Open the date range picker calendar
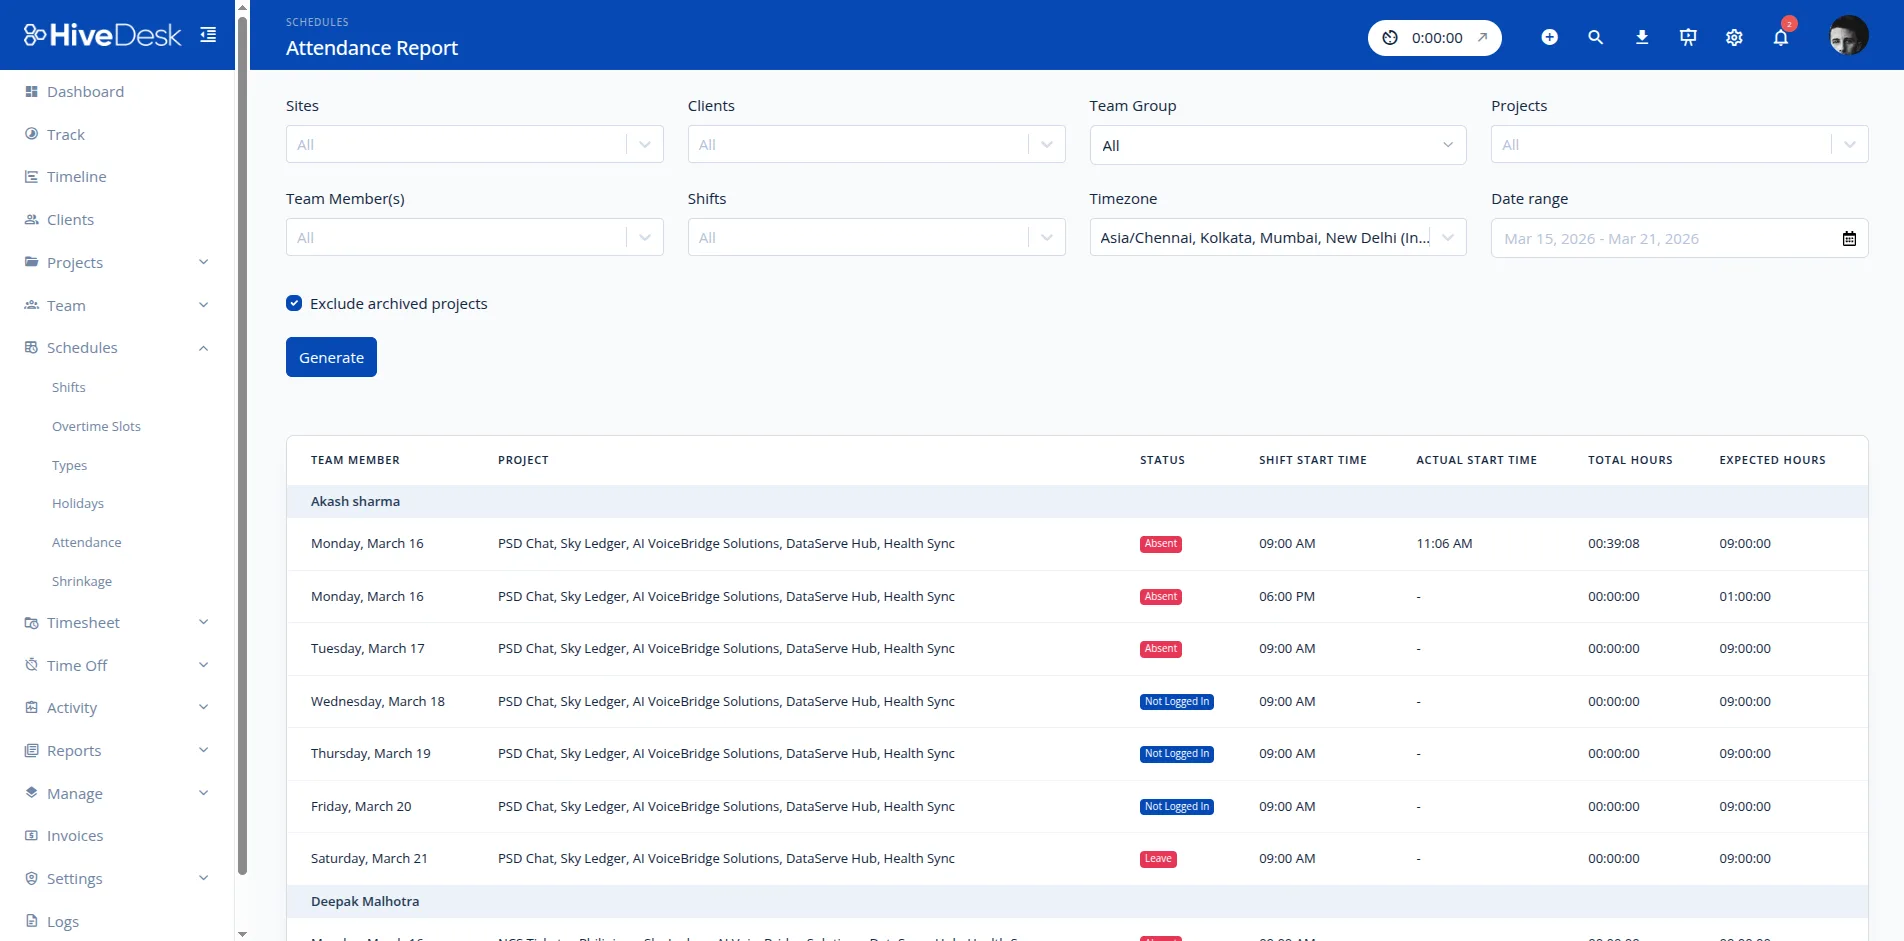Screen dimensions: 1904x941 (1848, 238)
